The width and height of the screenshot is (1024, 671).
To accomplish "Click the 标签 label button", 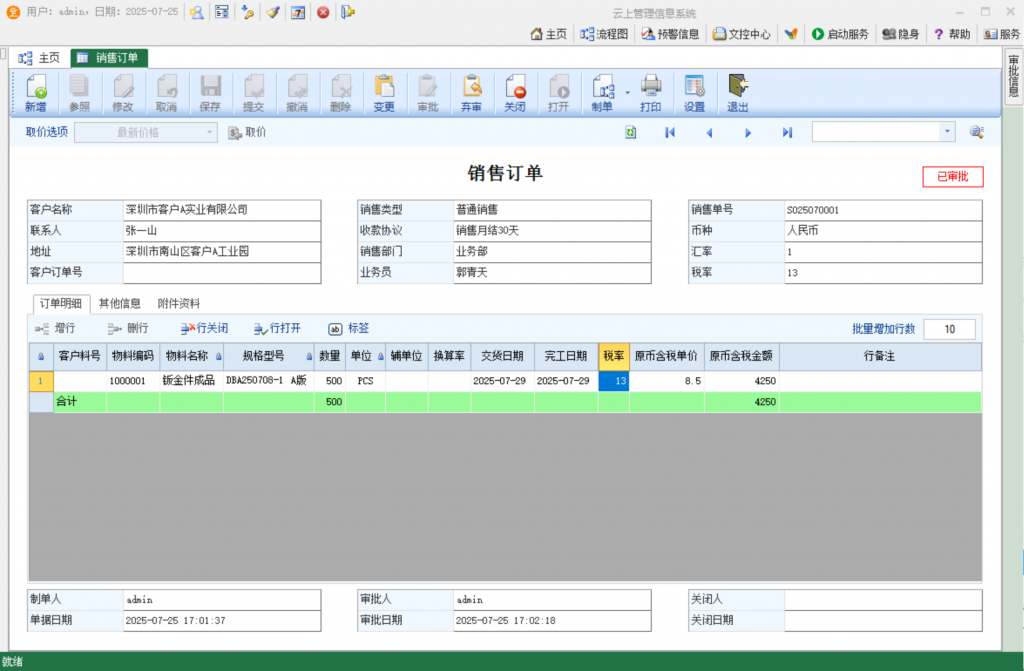I will (x=349, y=329).
